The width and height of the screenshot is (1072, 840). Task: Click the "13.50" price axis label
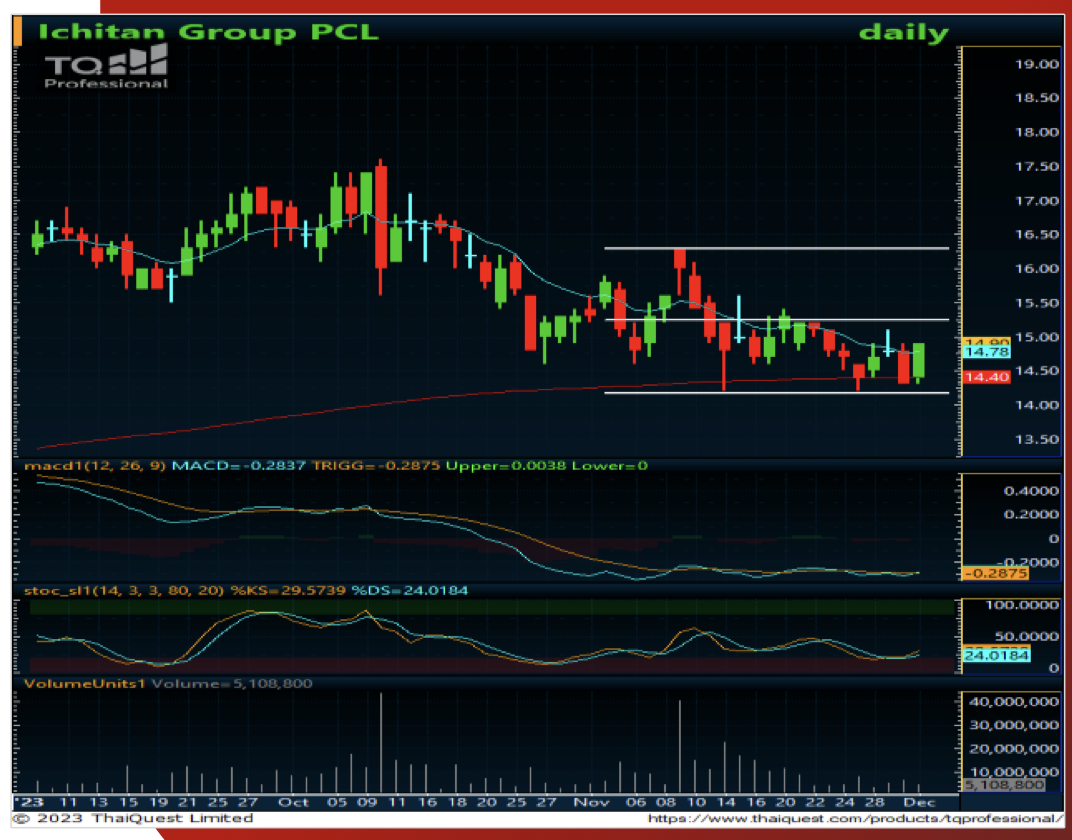[x=1036, y=439]
